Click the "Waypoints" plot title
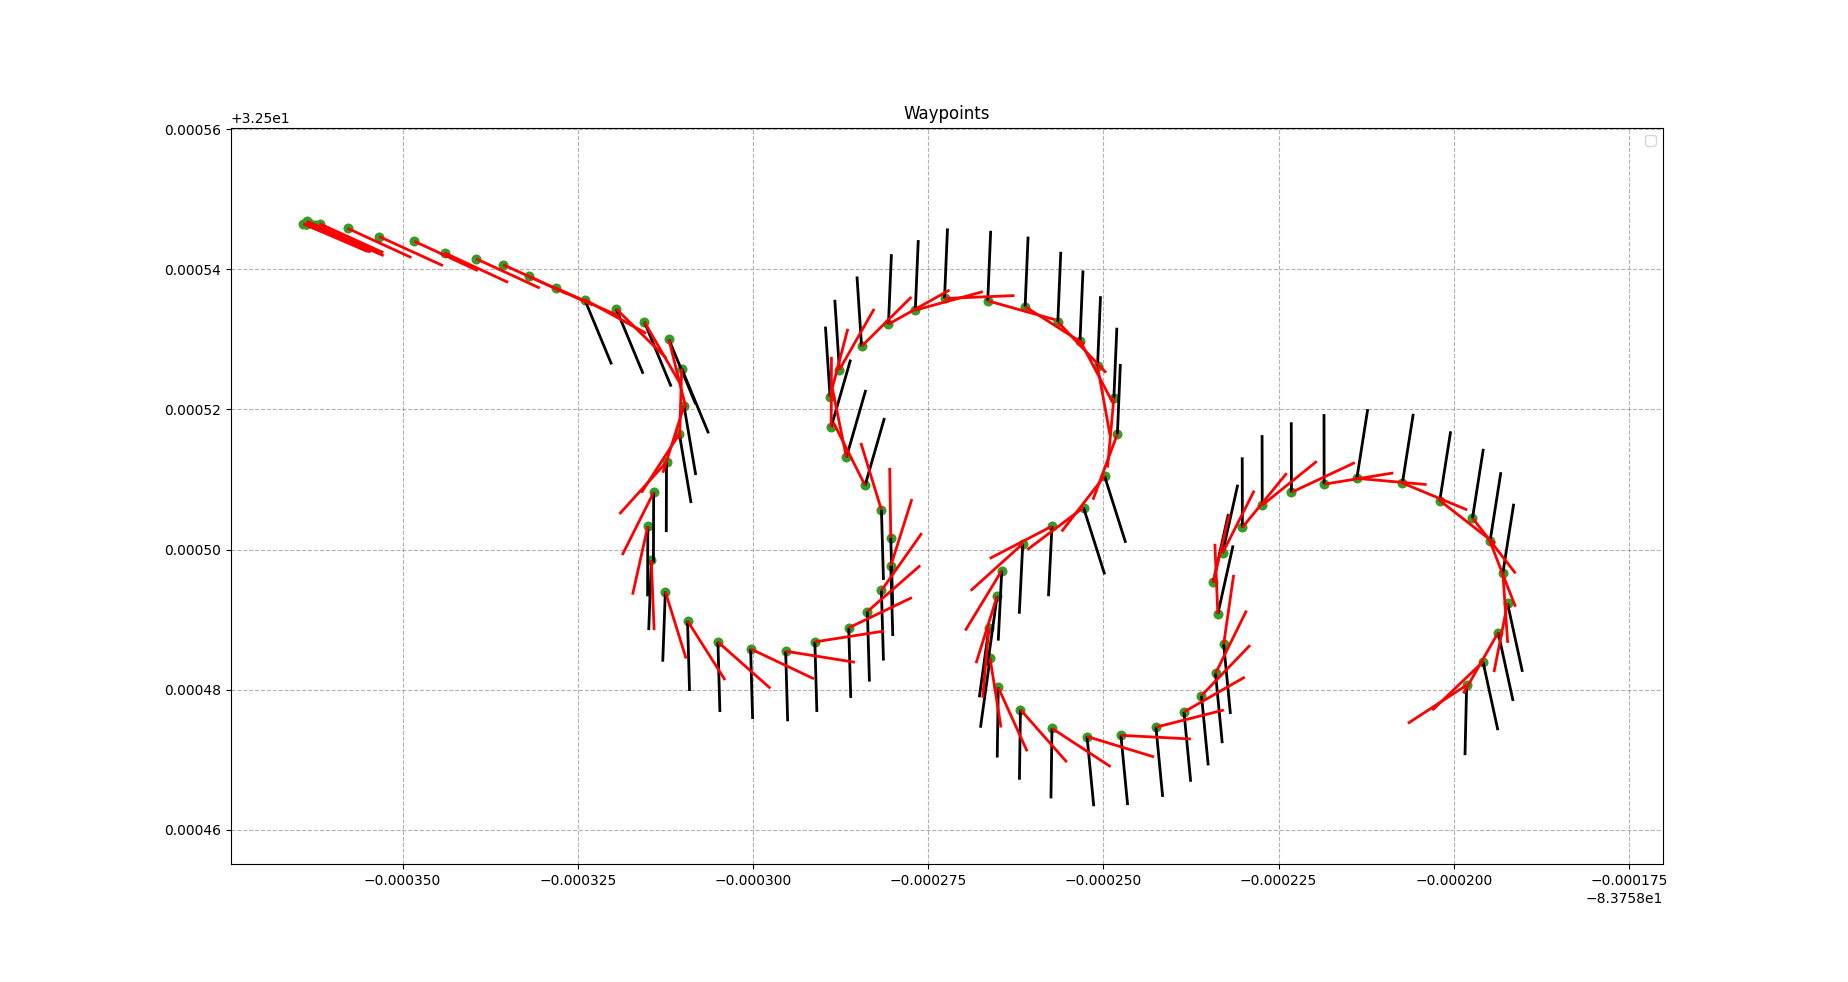The width and height of the screenshot is (1848, 982). tap(946, 114)
